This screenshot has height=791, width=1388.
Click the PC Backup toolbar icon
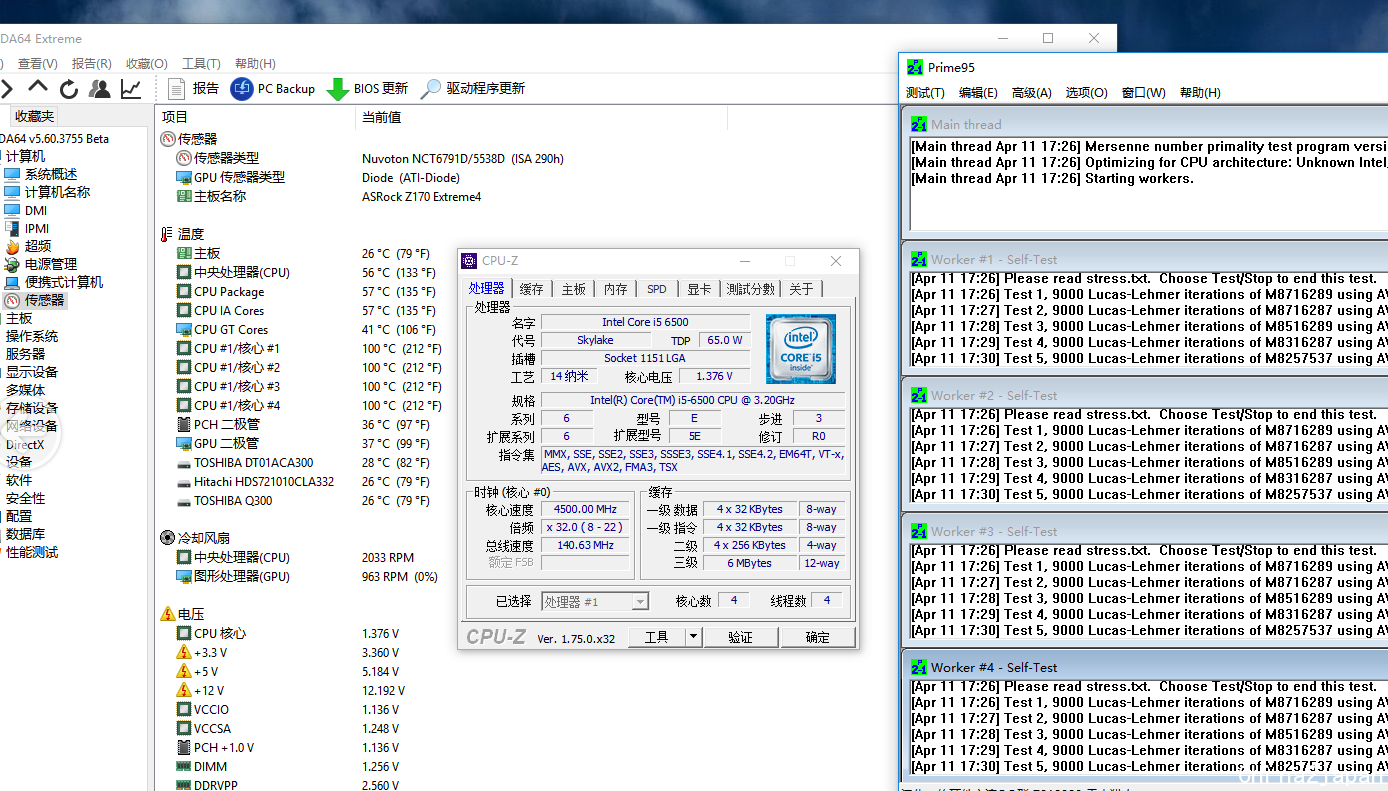coord(242,89)
